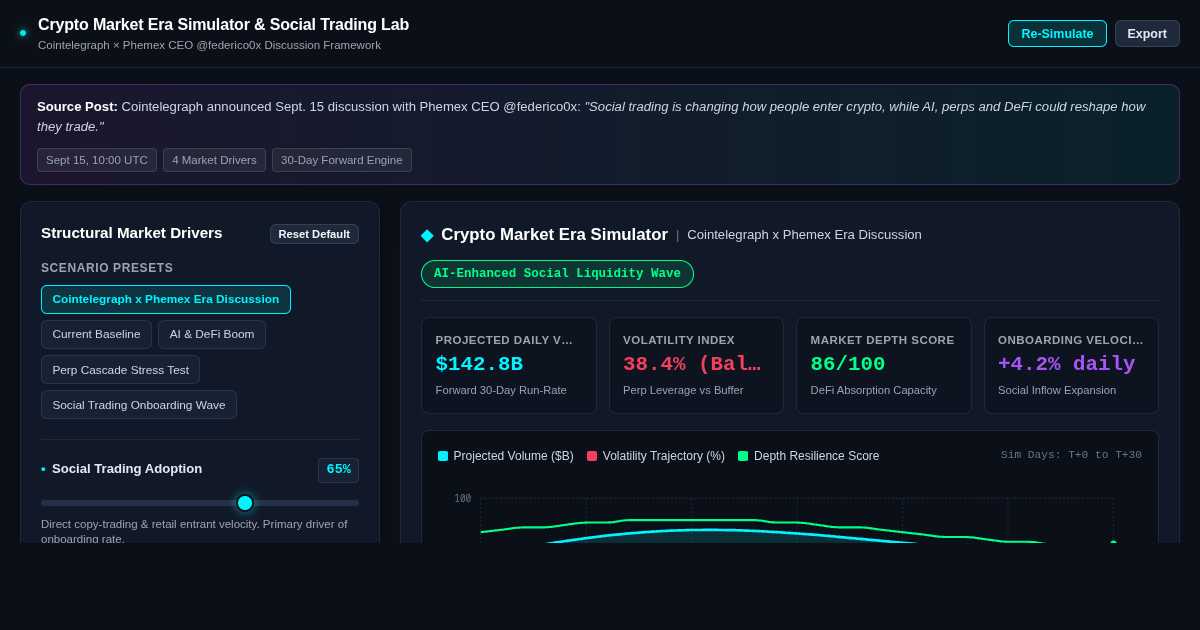This screenshot has width=1200, height=630.
Task: Choose the Current Baseline preset
Action: [96, 334]
